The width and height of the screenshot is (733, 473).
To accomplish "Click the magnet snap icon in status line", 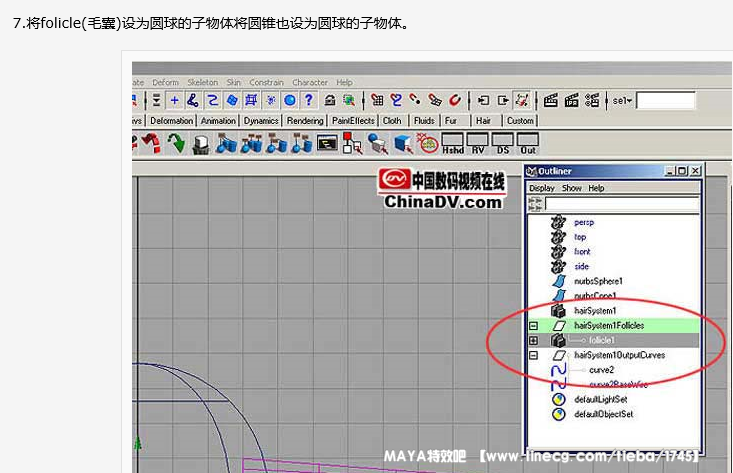I will (x=455, y=100).
